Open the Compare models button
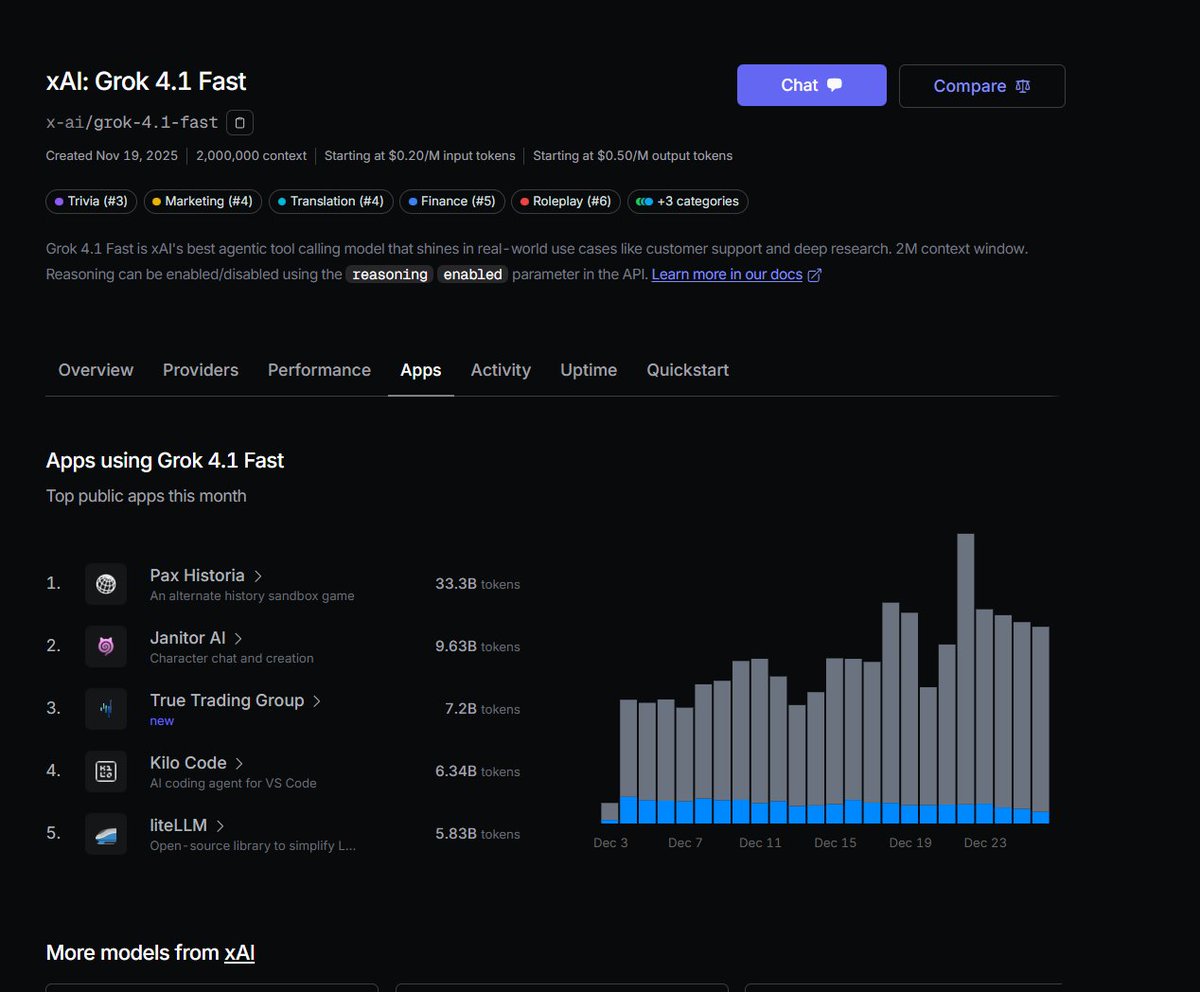Screen dimensions: 1200x992 tap(982, 86)
